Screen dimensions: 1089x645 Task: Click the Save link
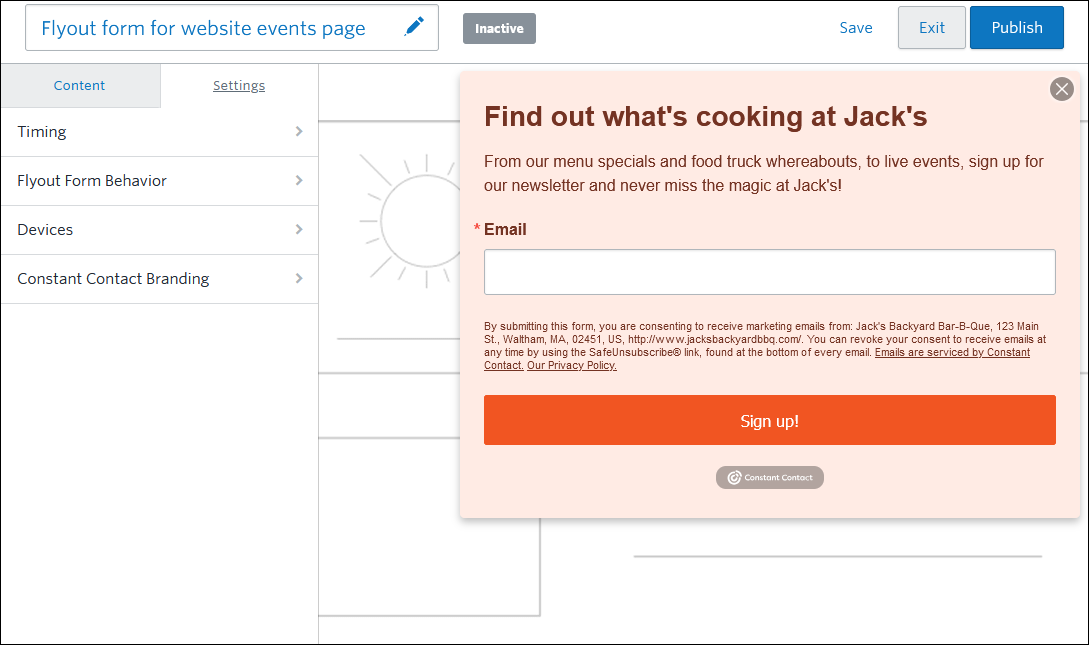click(856, 28)
